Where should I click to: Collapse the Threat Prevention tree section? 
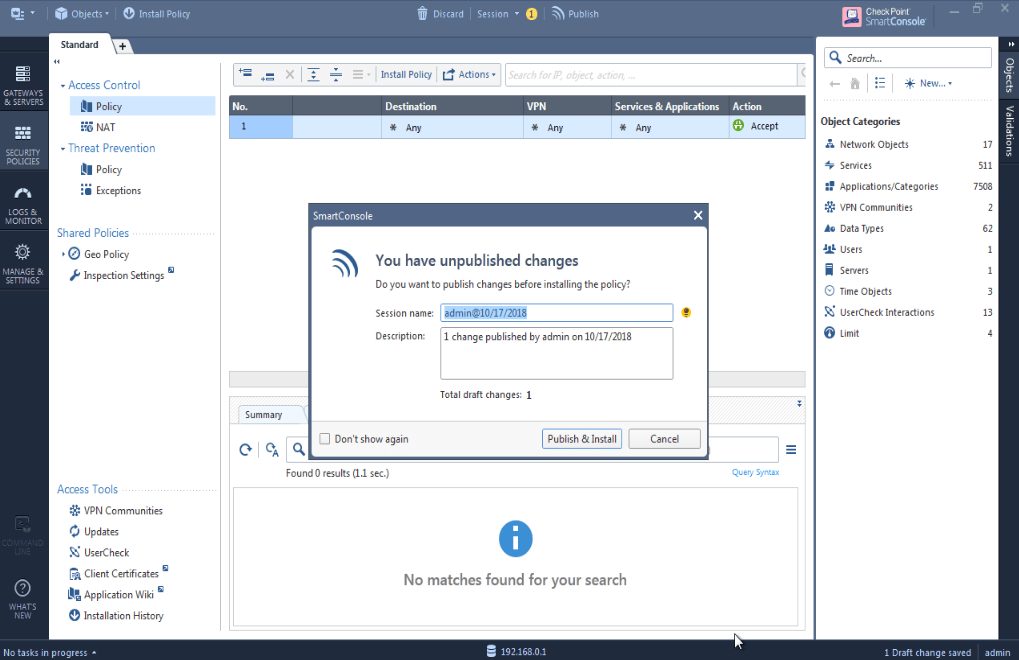coord(63,148)
